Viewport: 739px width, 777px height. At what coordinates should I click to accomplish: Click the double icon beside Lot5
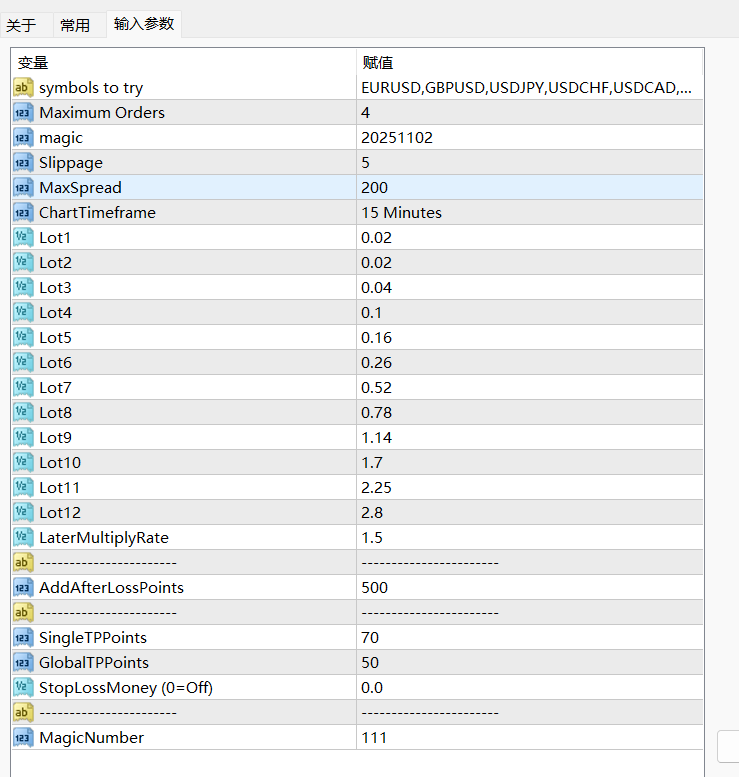click(x=23, y=337)
